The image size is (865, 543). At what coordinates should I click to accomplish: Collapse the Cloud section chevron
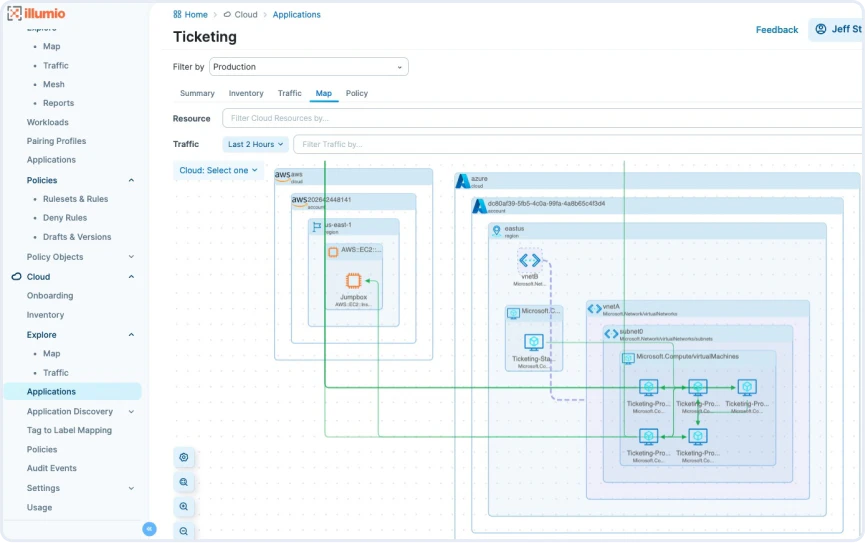tap(131, 276)
